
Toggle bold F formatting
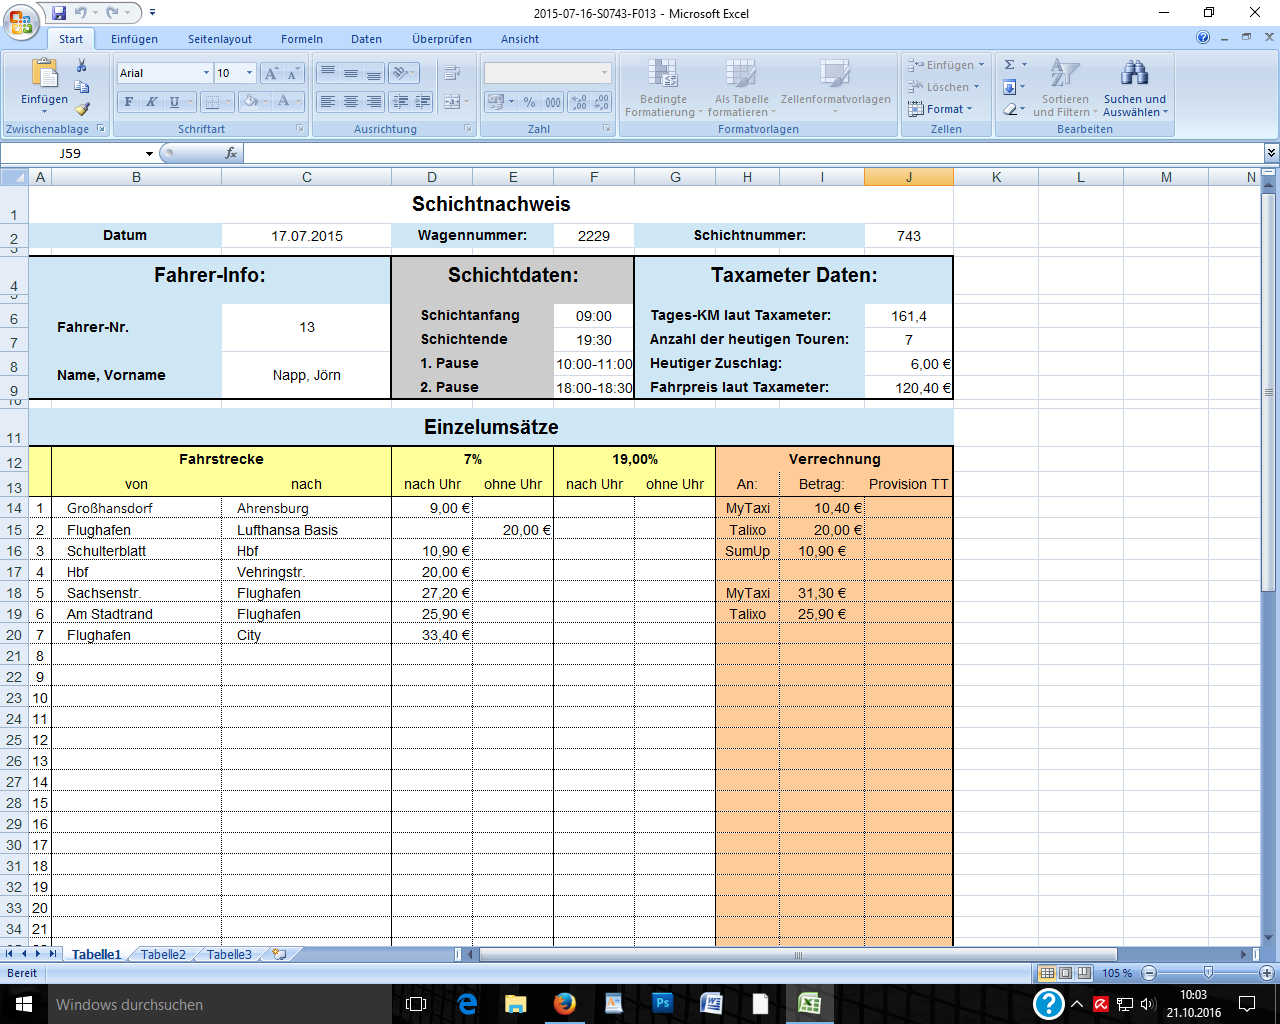click(128, 102)
